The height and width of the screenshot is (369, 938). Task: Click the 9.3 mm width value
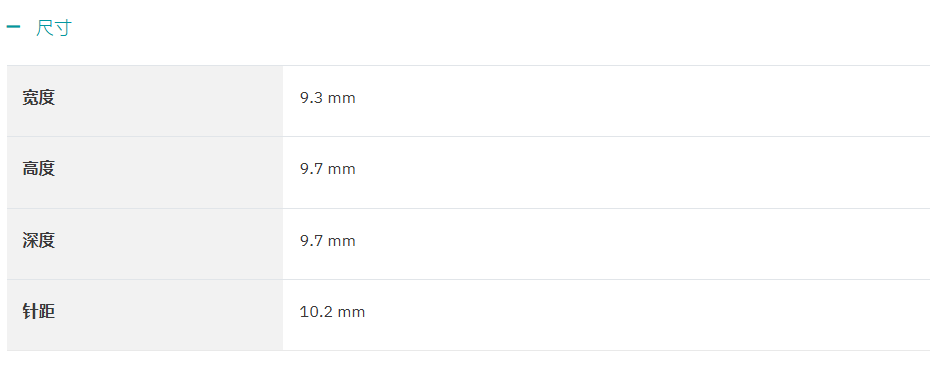tap(328, 98)
